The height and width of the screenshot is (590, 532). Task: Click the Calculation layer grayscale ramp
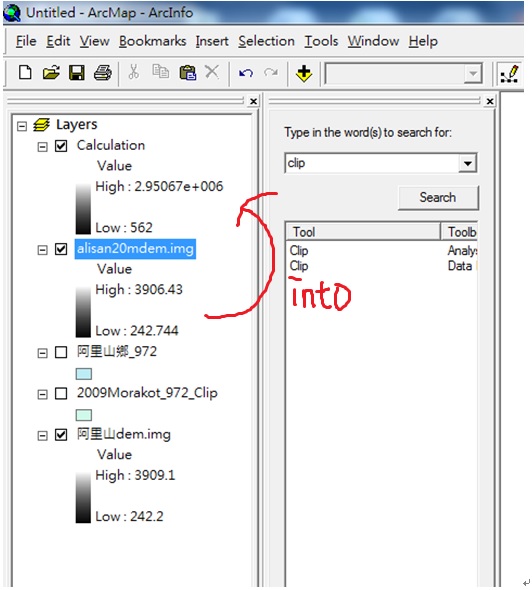(83, 209)
